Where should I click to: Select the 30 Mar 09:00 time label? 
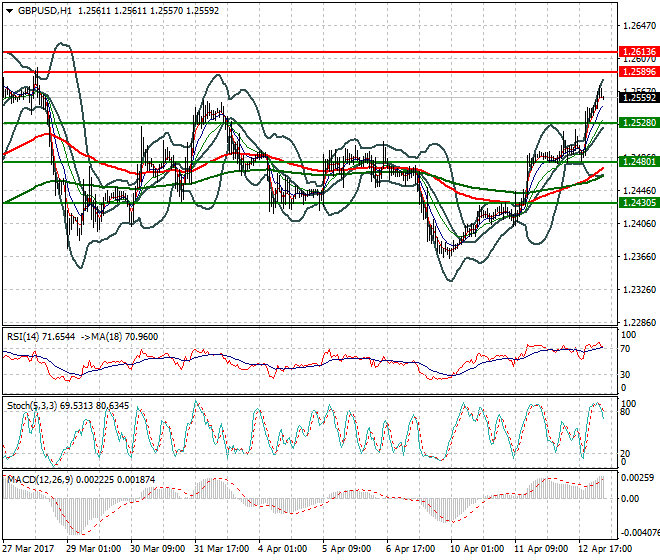(157, 549)
